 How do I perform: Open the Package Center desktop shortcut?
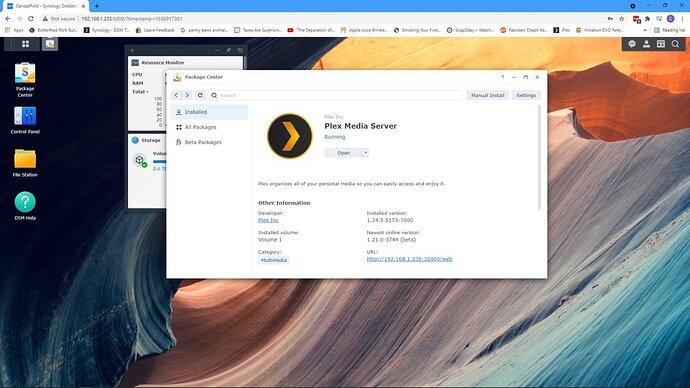(25, 80)
